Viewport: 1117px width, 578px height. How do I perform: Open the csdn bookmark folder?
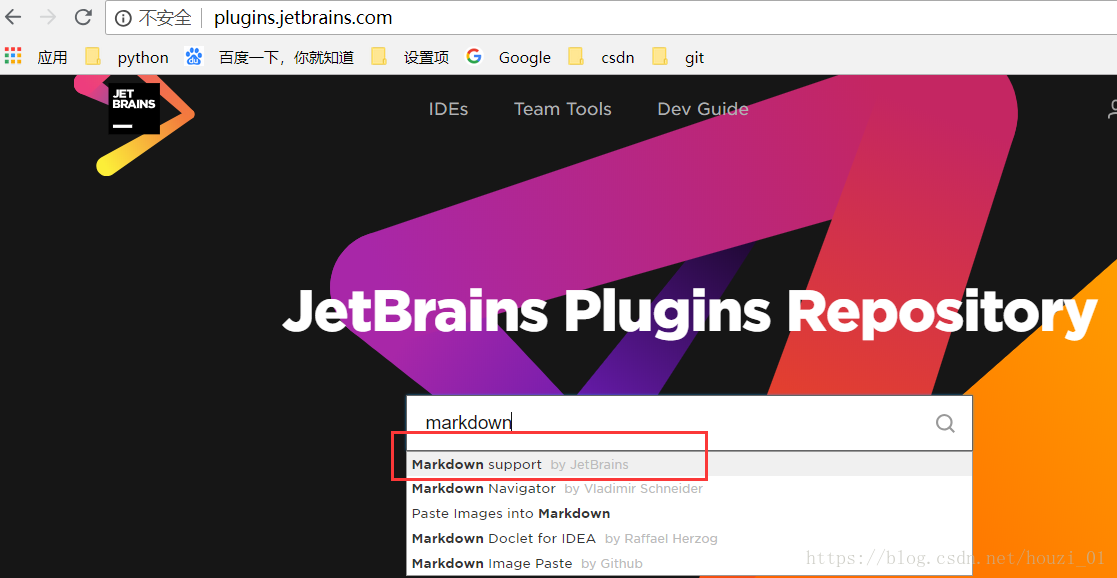(601, 57)
